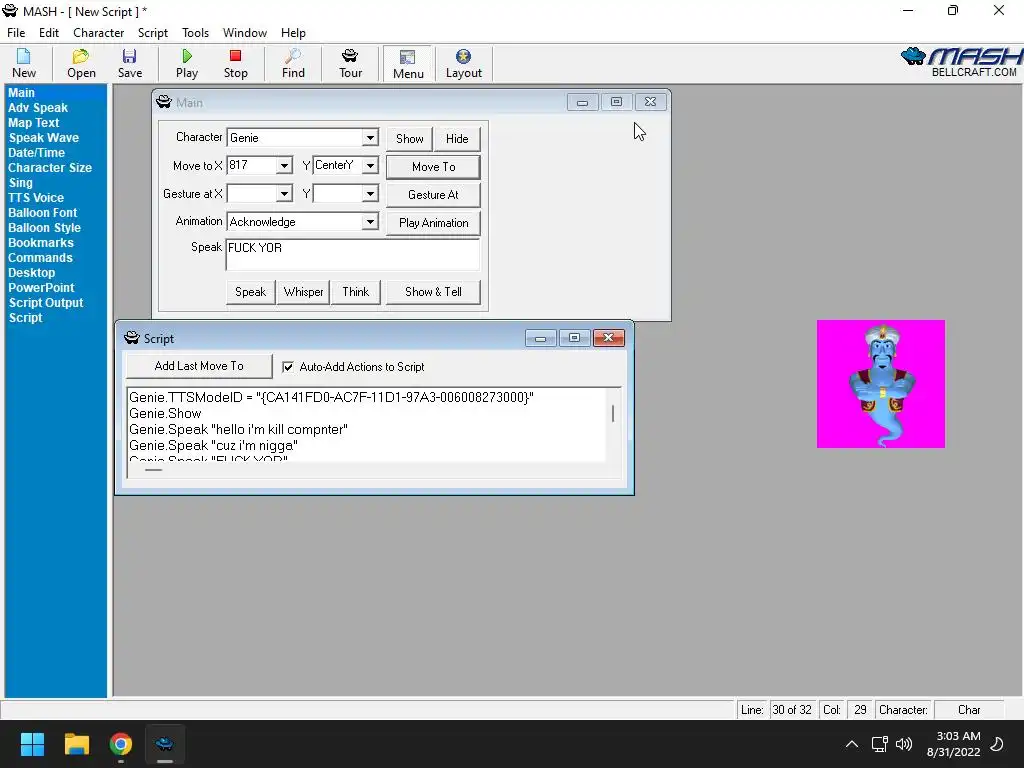This screenshot has width=1024, height=768.
Task: Expand the Animation dropdown showing Acknowledge
Action: pyautogui.click(x=370, y=222)
